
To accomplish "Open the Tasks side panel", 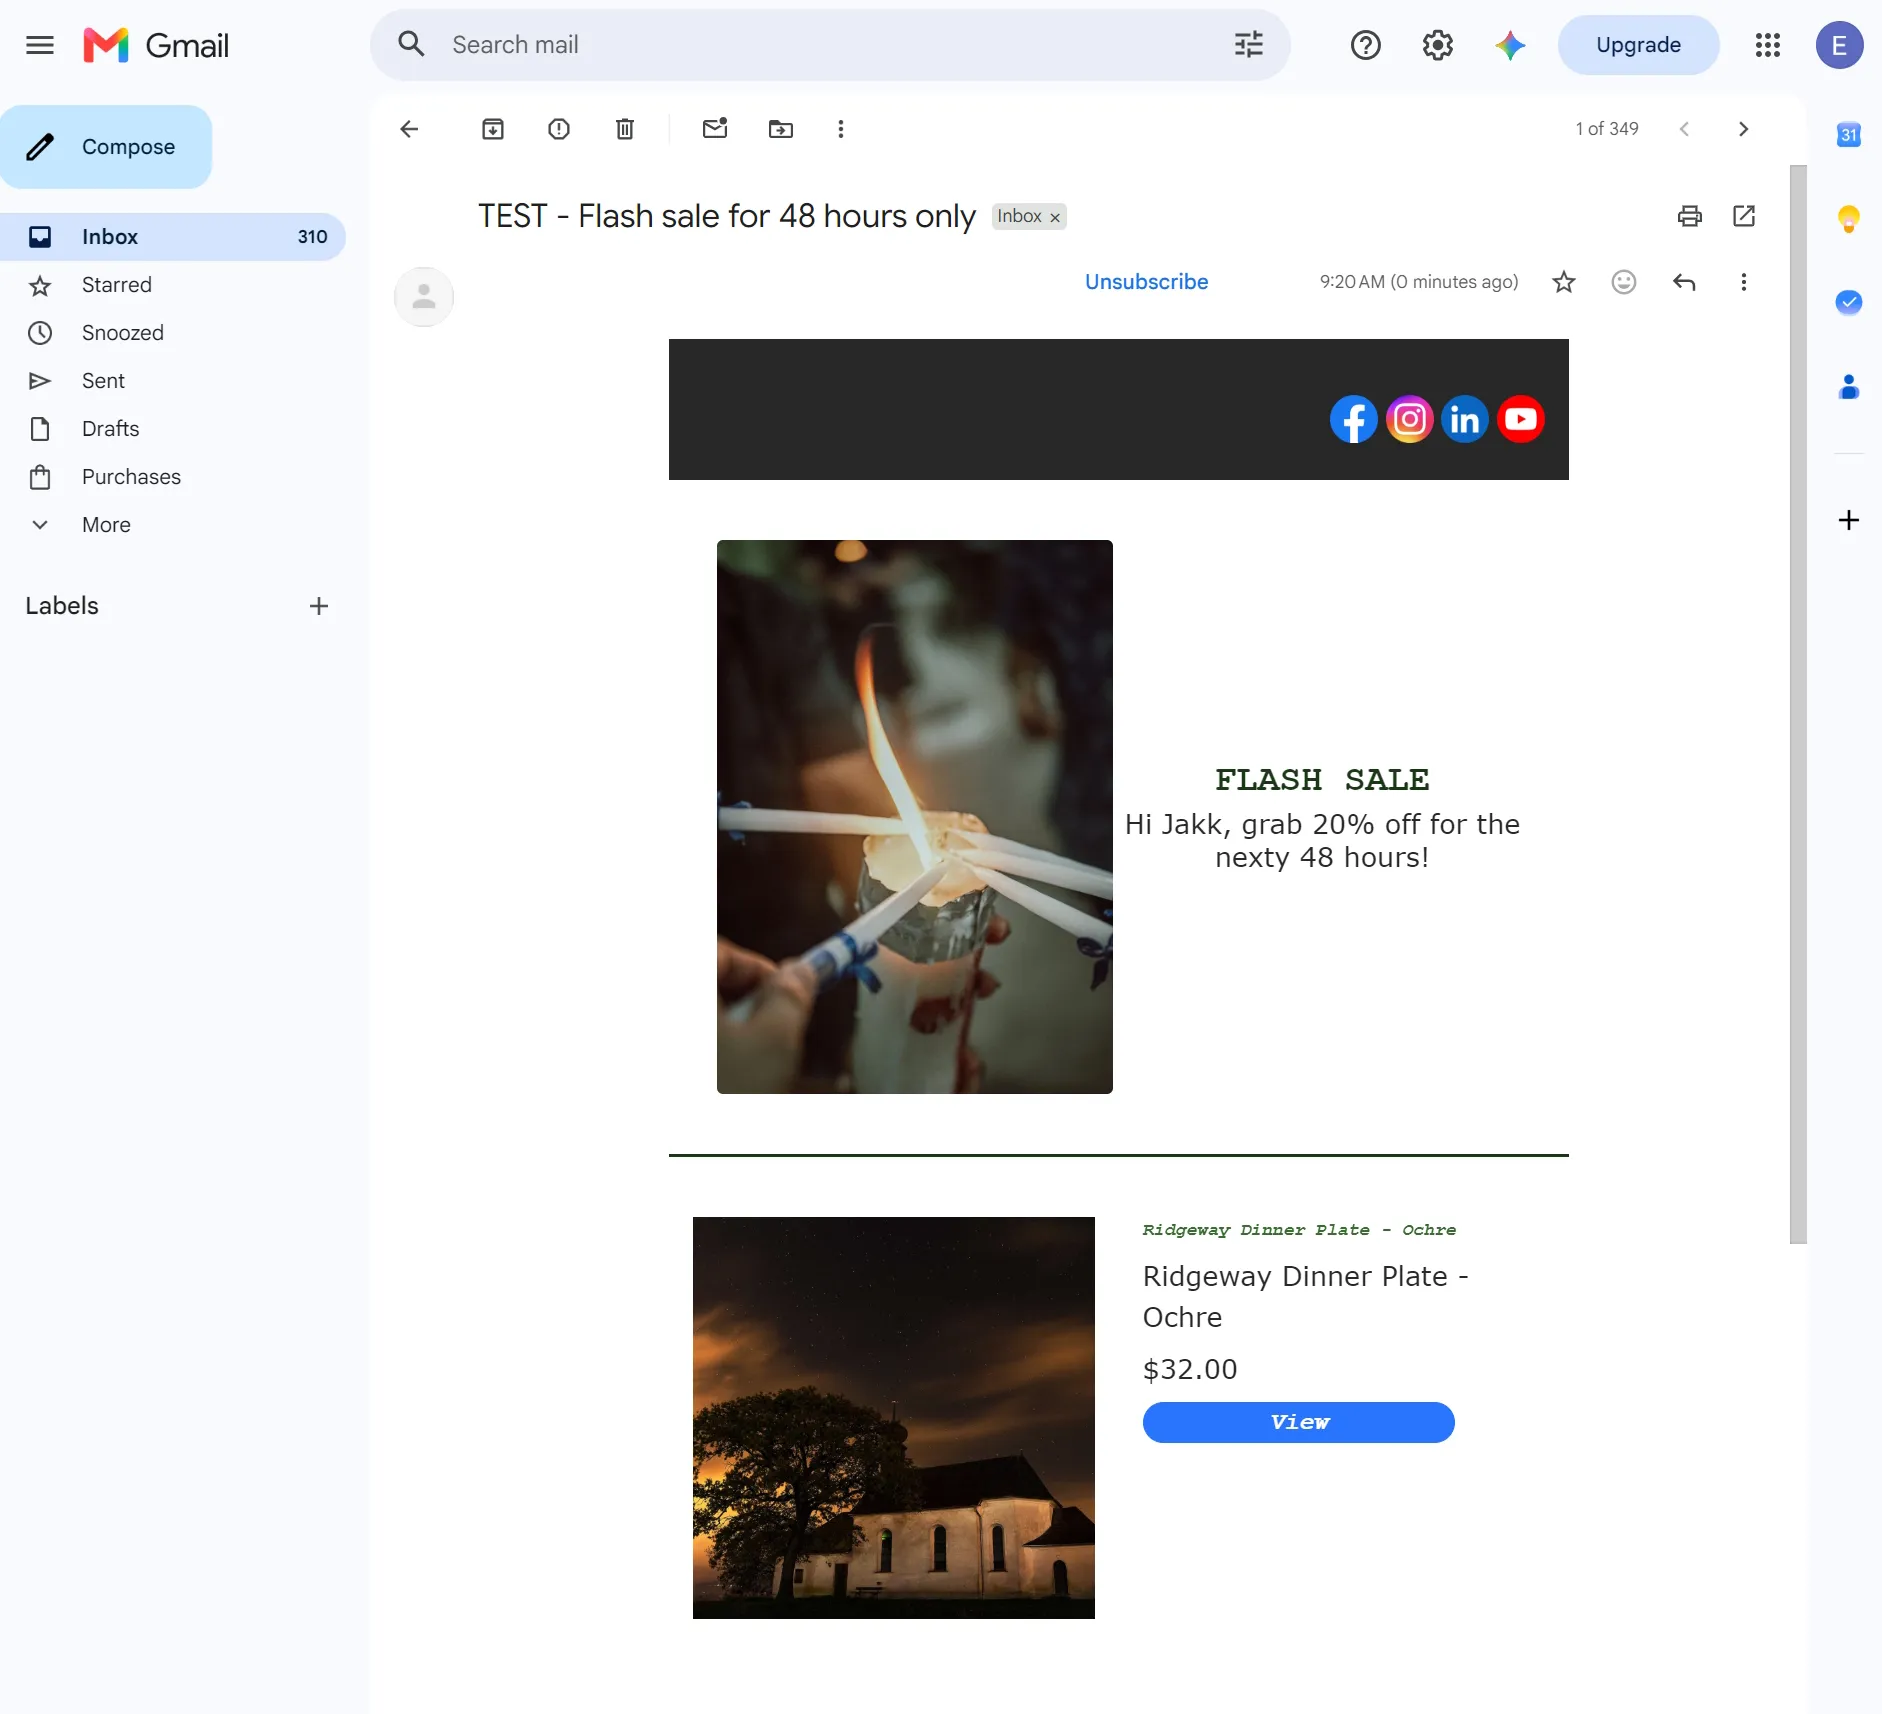I will click(x=1849, y=302).
